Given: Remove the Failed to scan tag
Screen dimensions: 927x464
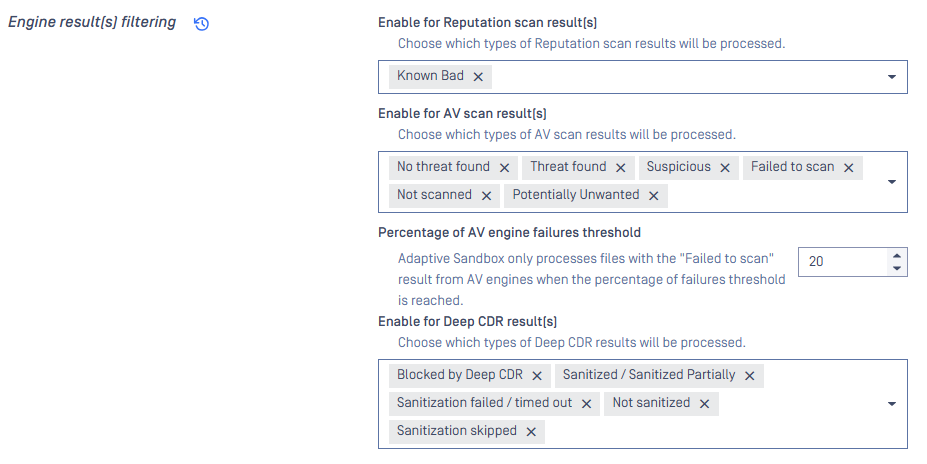Looking at the screenshot, I should coord(848,168).
